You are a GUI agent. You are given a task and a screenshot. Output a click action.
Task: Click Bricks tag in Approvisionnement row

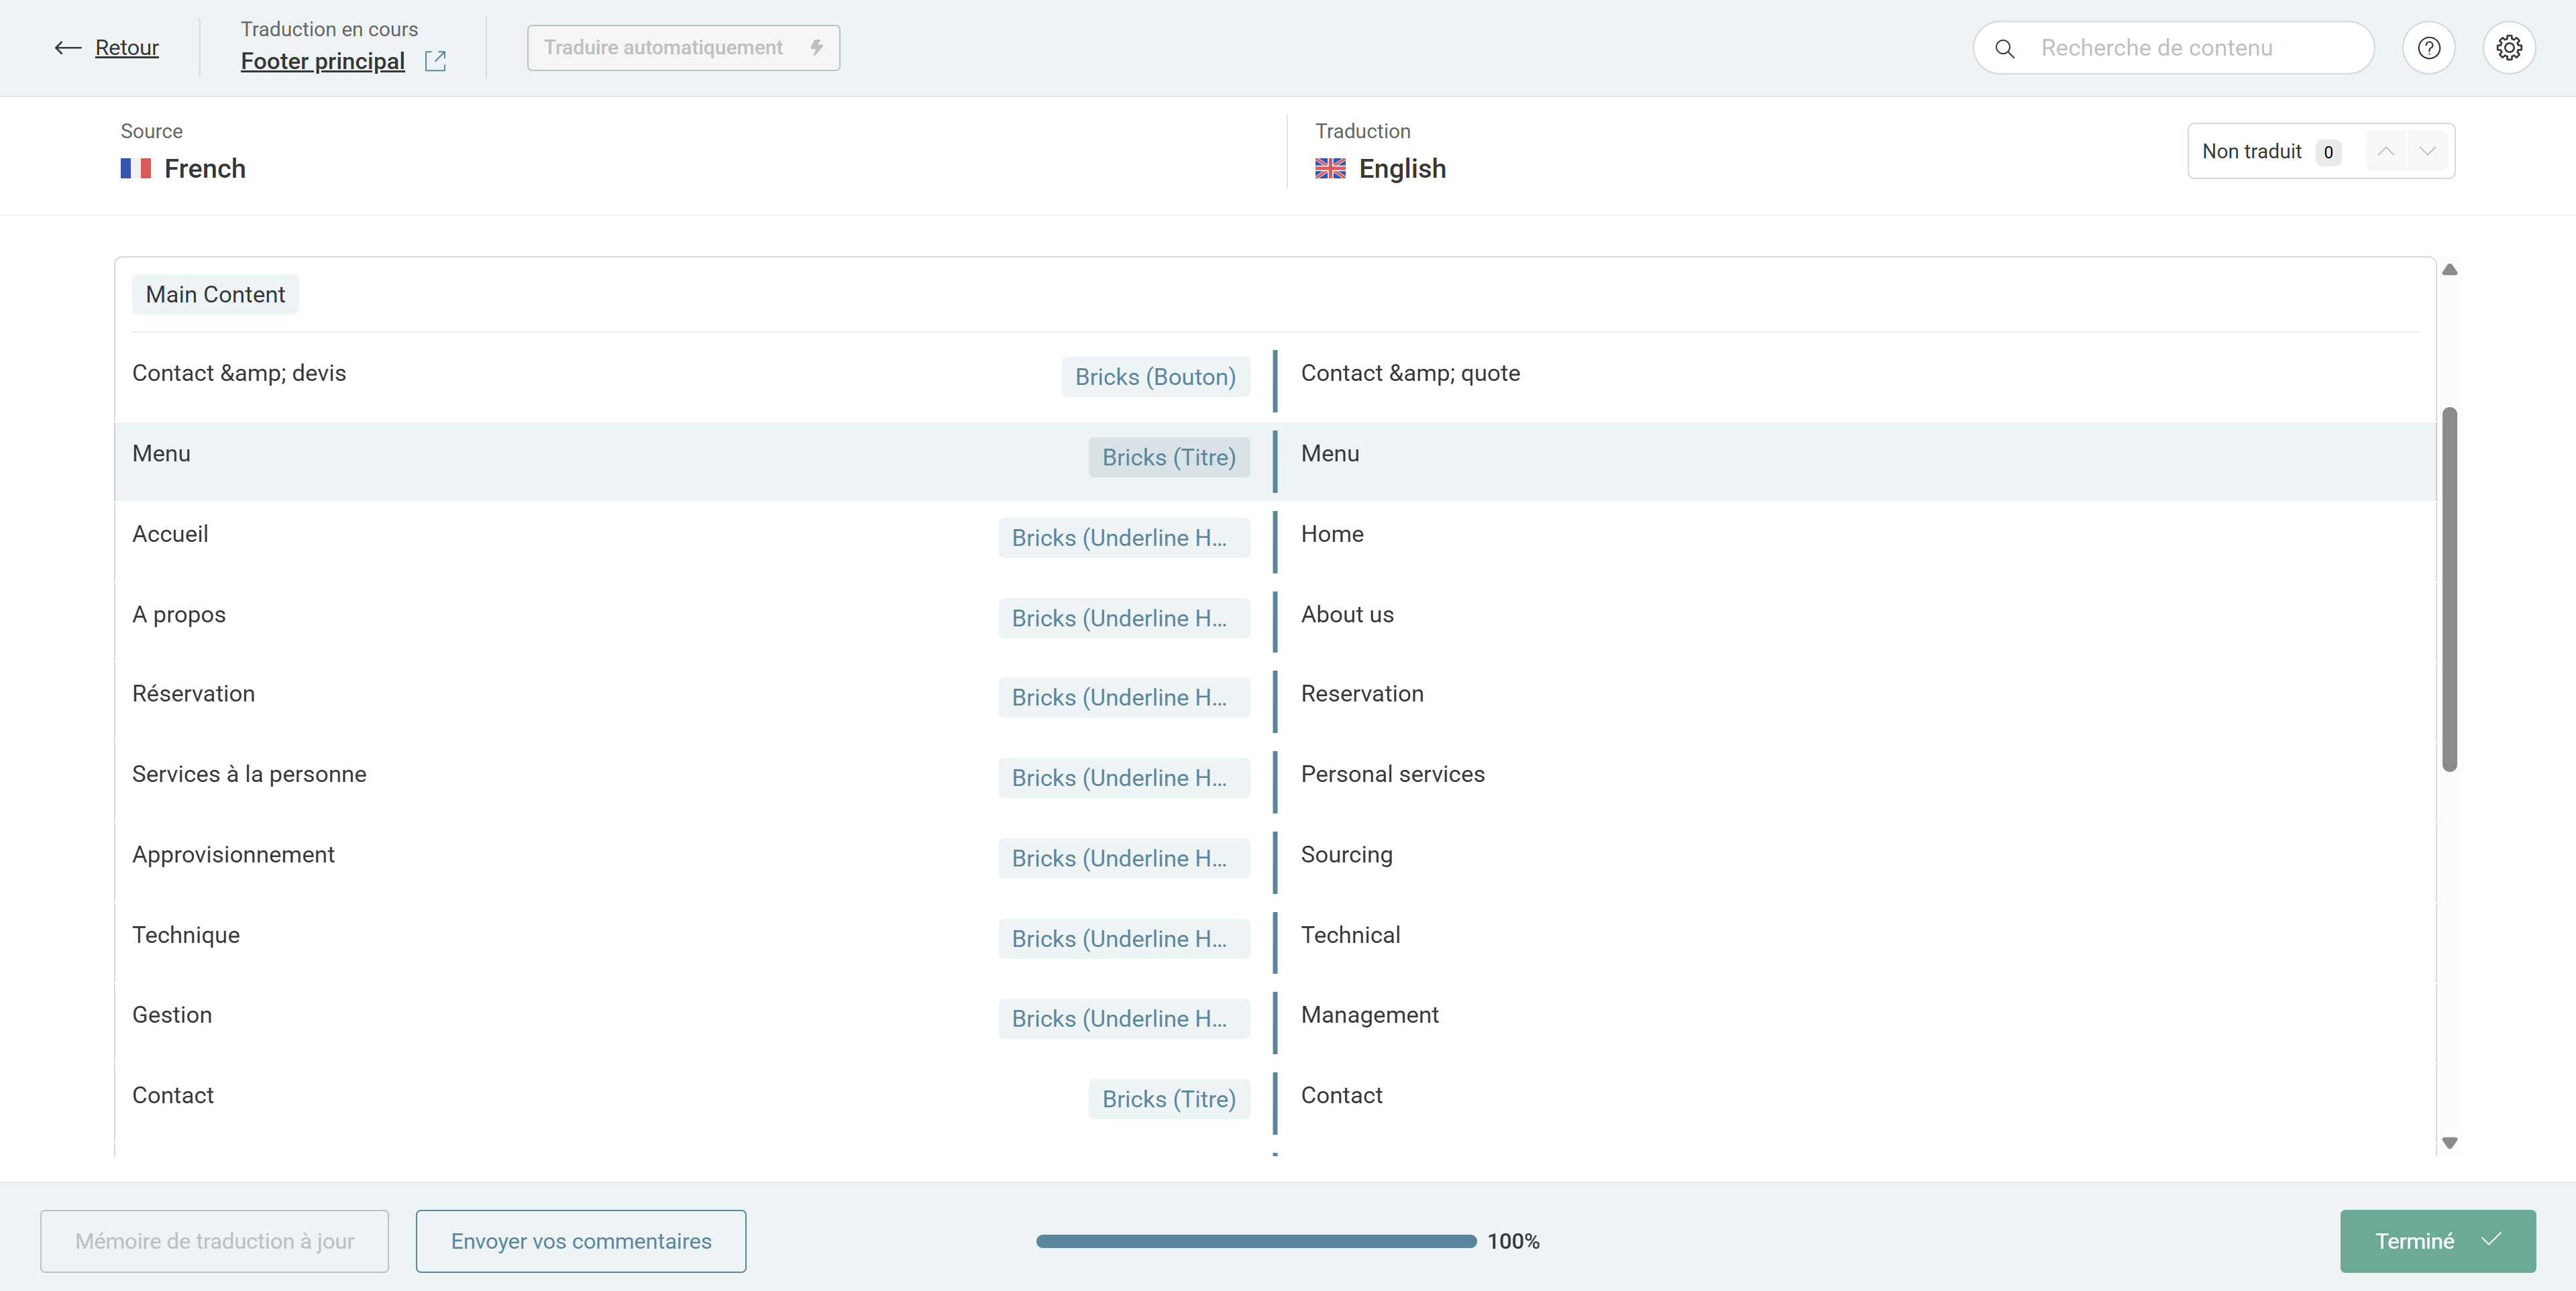(x=1124, y=859)
